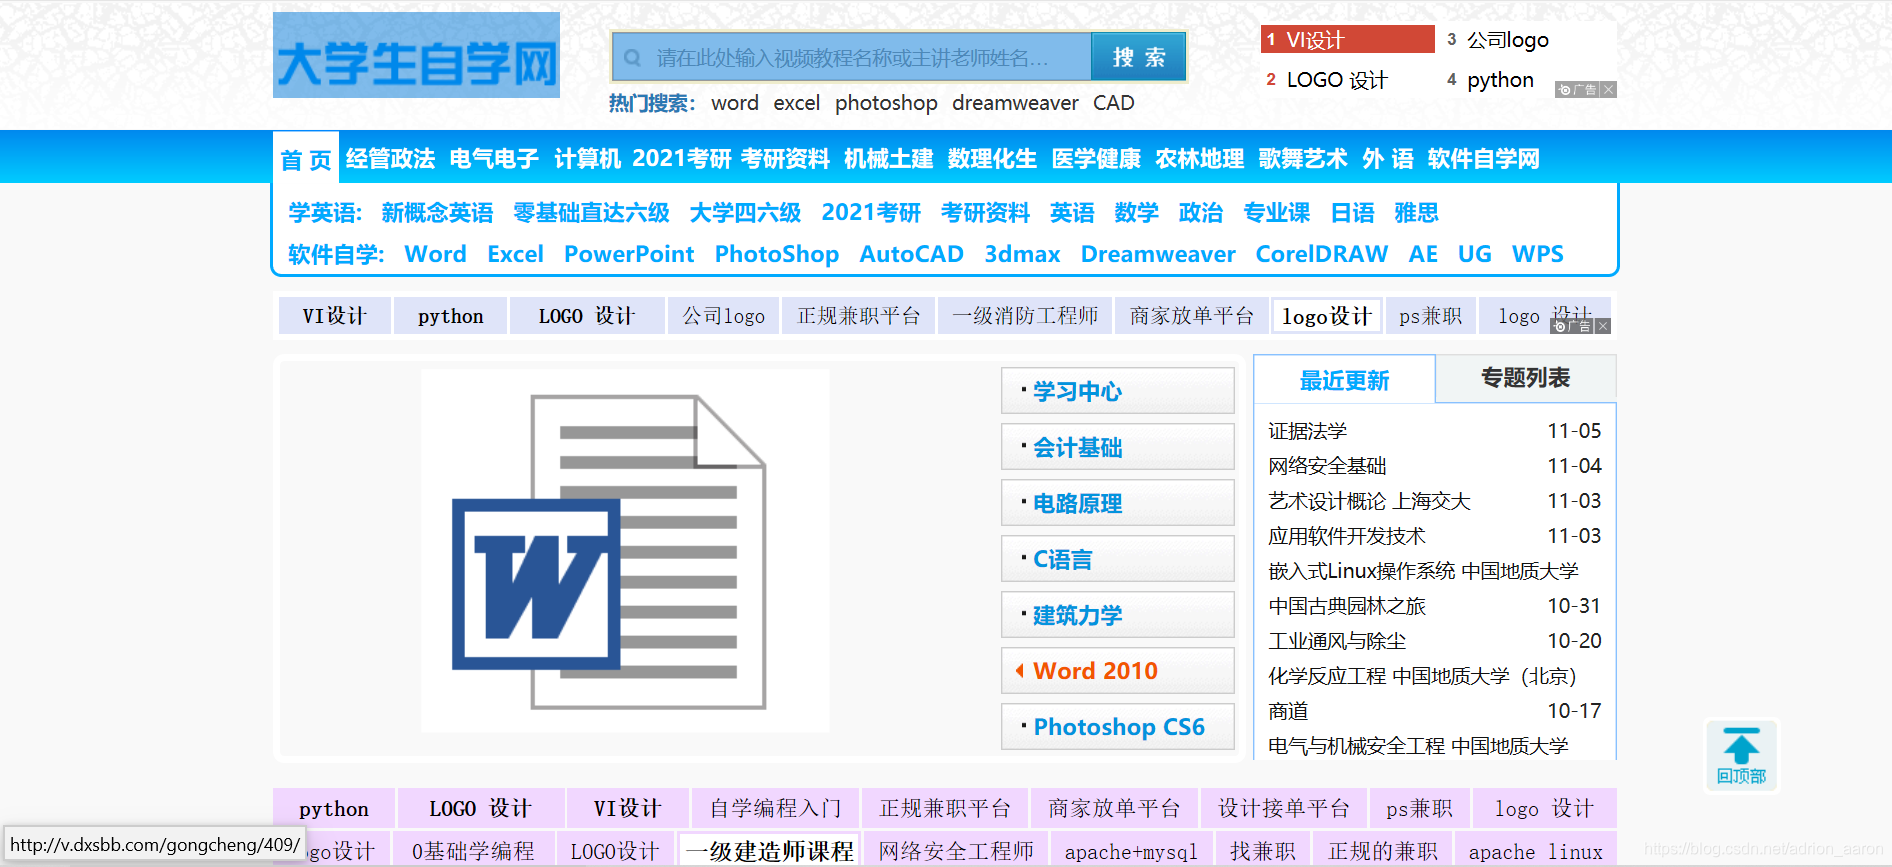Viewport: 1892px width, 867px height.
Task: Open the 歌舞艺术 navigation menu
Action: [x=1303, y=158]
